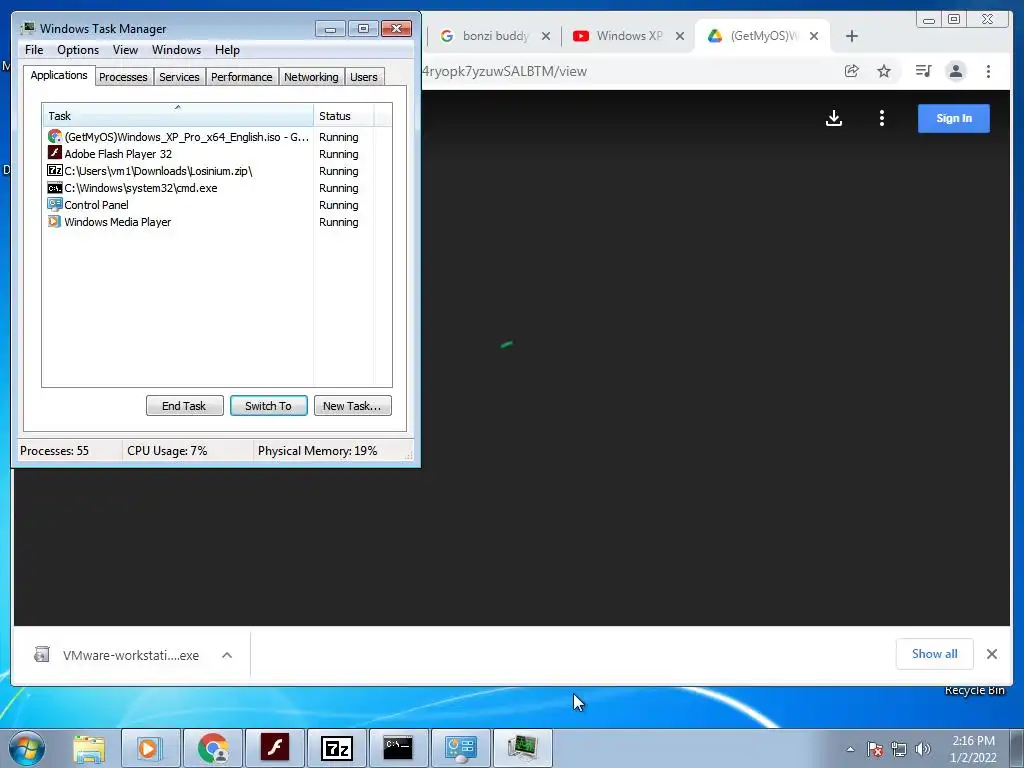Click the Show desktop button

(x=1017, y=748)
